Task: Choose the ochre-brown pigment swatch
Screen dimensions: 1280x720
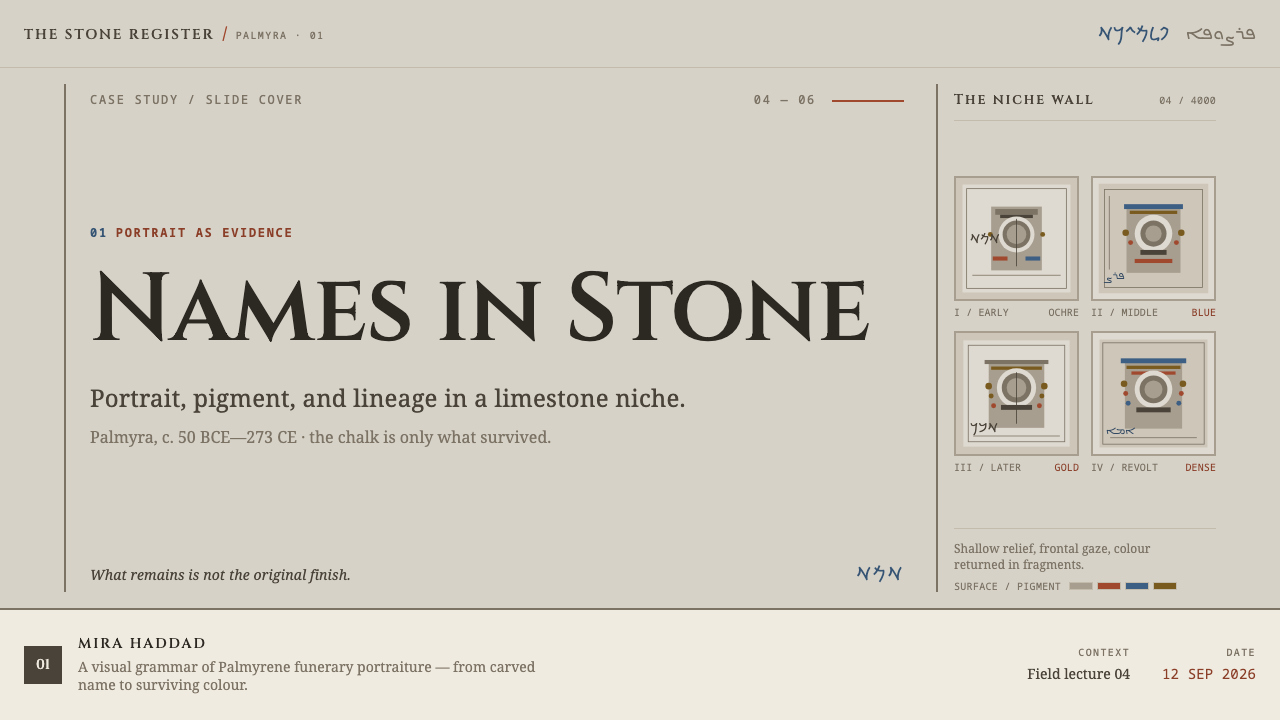Action: (1165, 586)
